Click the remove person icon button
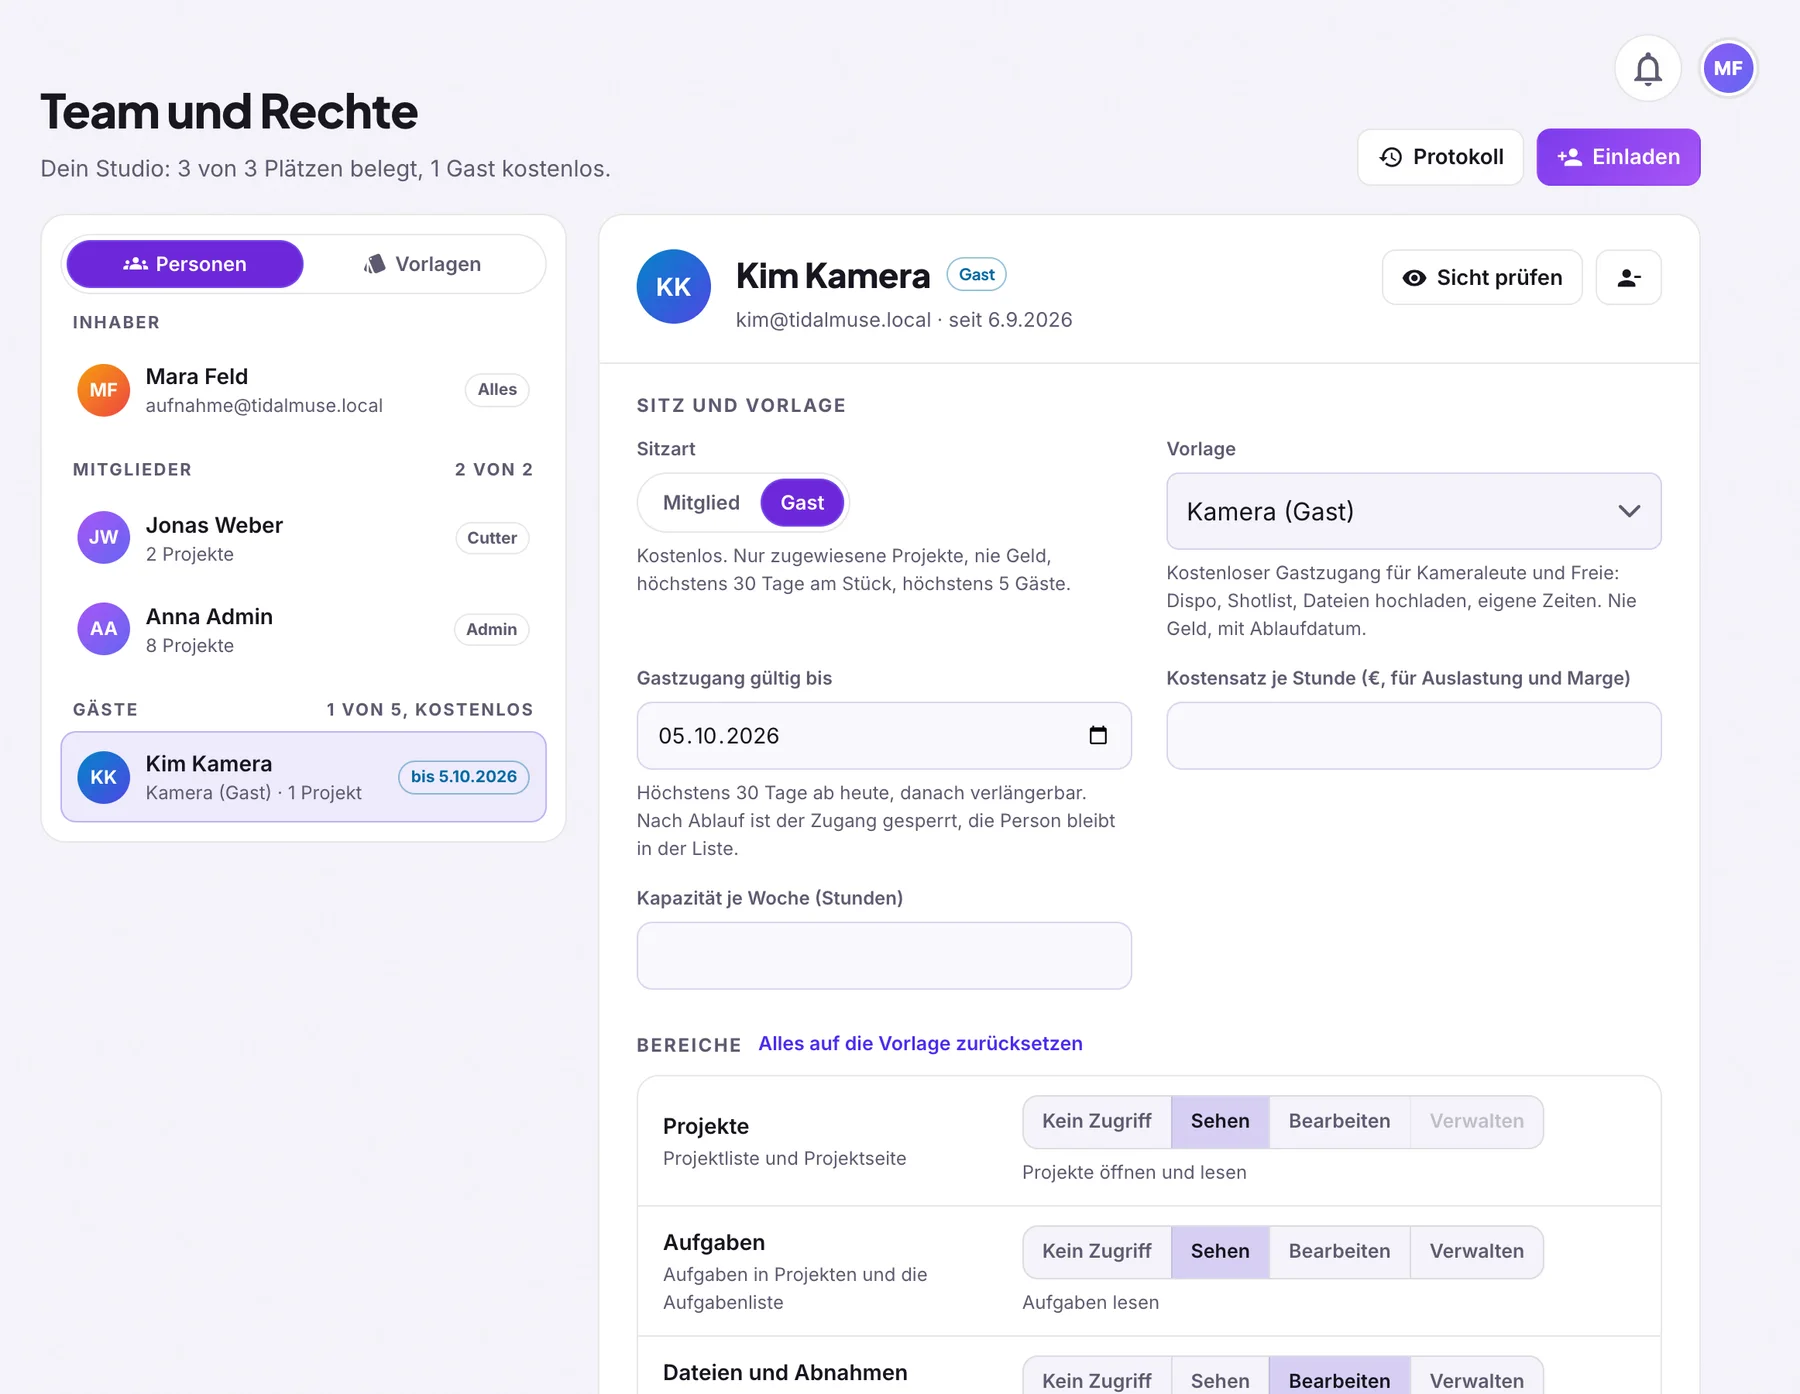The image size is (1800, 1394). (x=1628, y=278)
